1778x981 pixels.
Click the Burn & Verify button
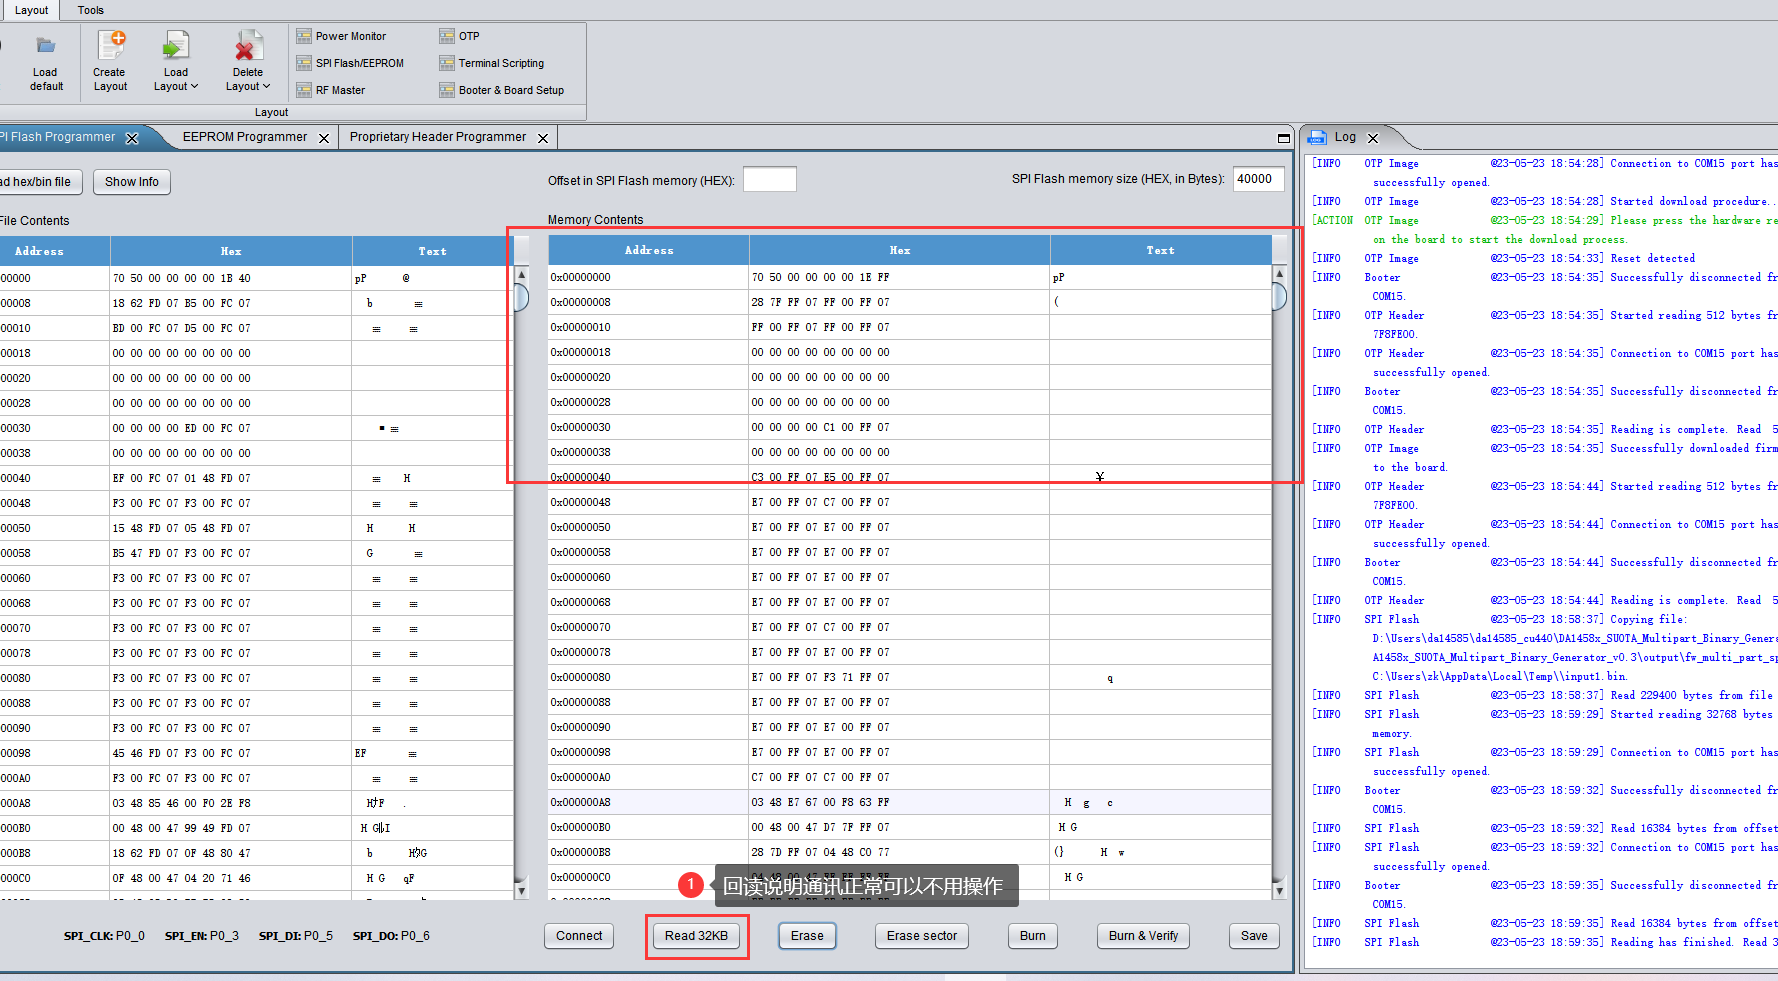pos(1143,936)
